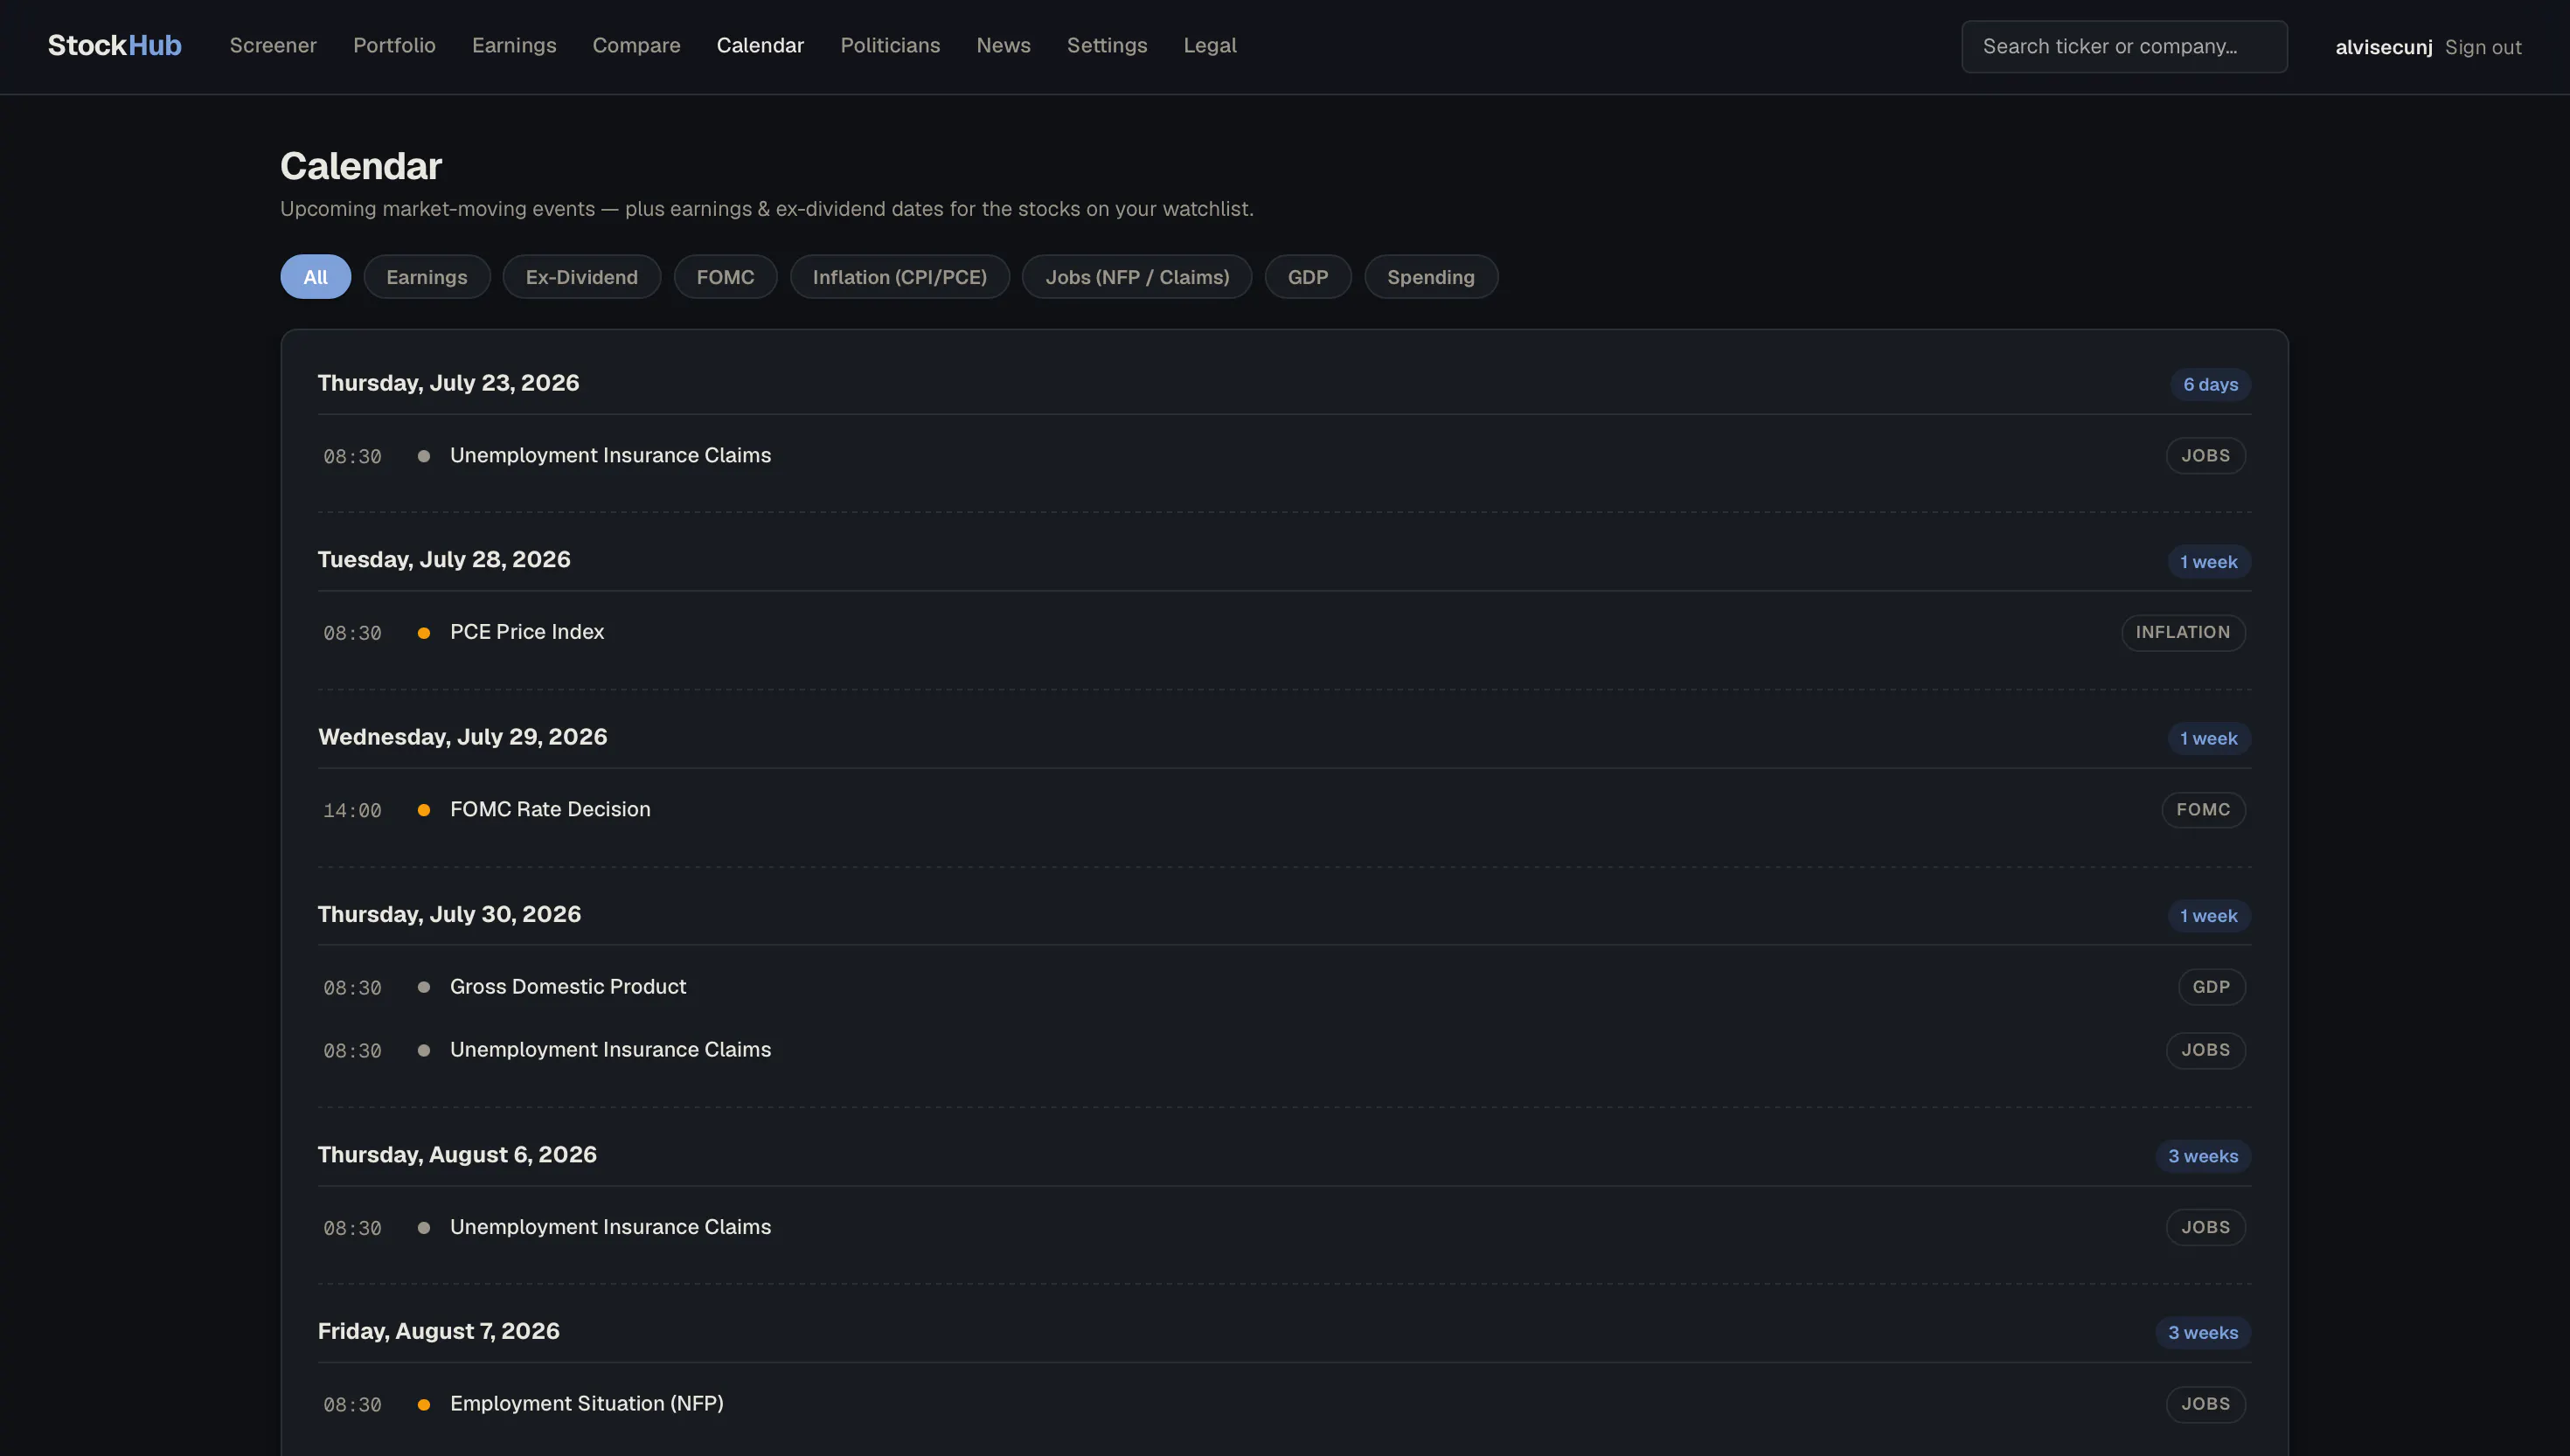Click the FOMC tag on rate decision row
The height and width of the screenshot is (1456, 2570).
click(2203, 810)
